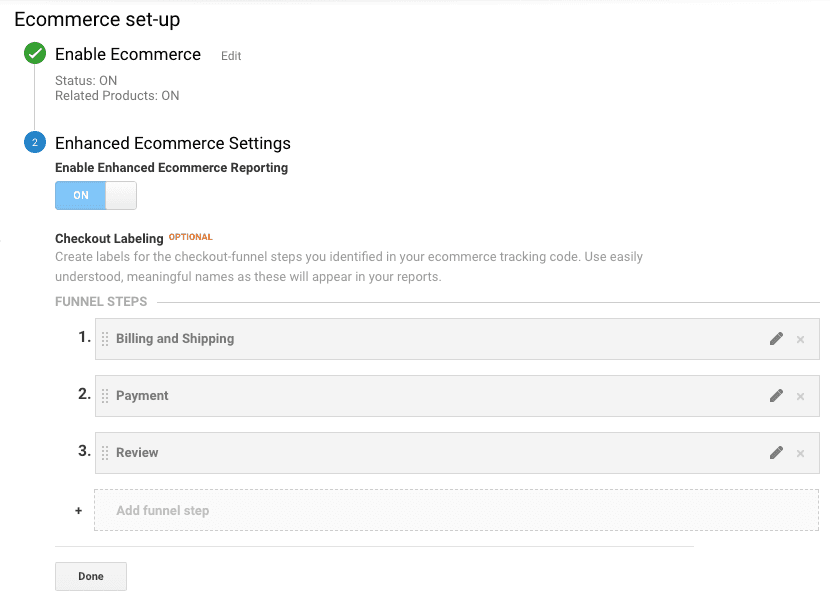Select the Payment step label text
Image resolution: width=830 pixels, height=599 pixels.
(141, 396)
